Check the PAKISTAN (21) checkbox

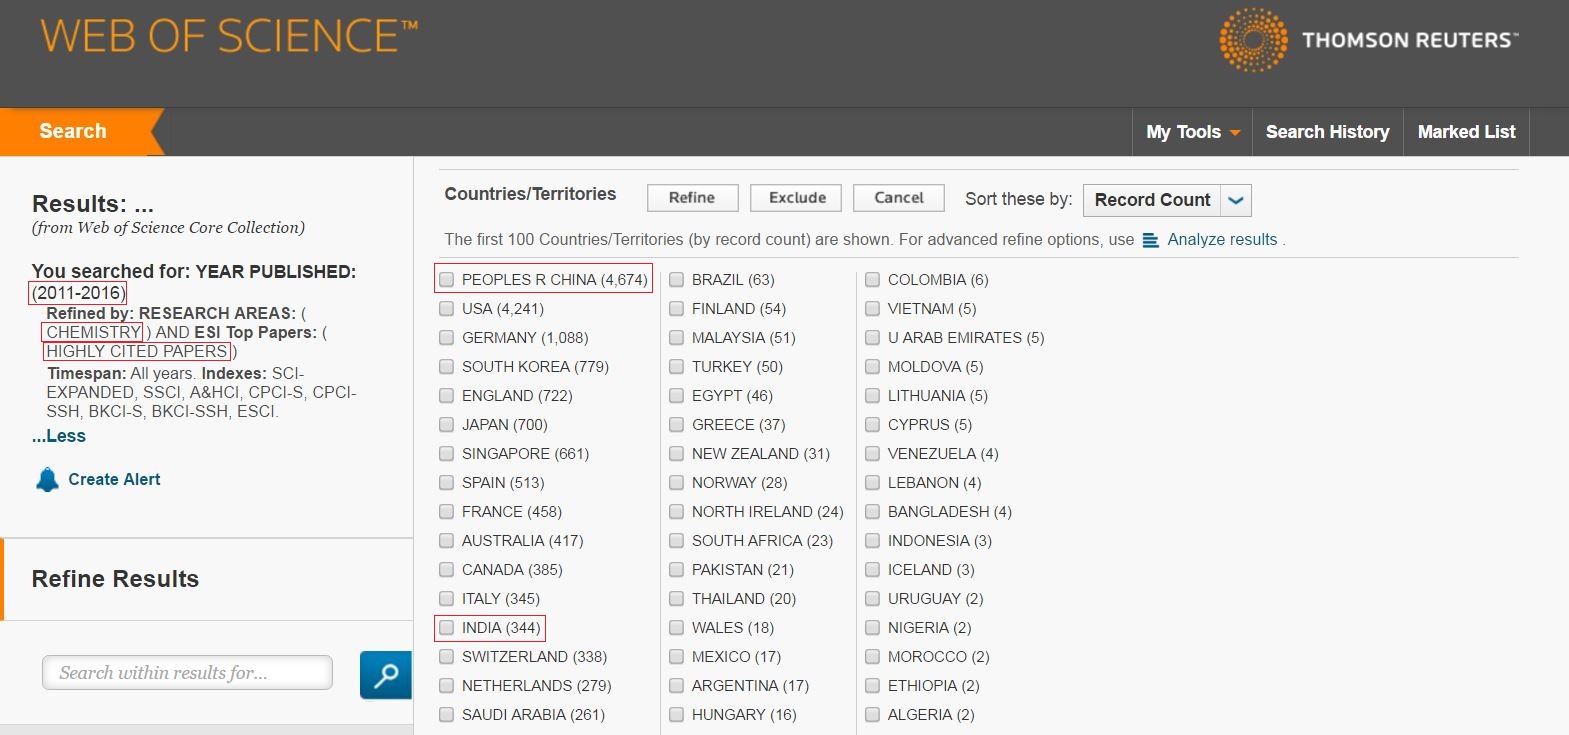pyautogui.click(x=677, y=570)
